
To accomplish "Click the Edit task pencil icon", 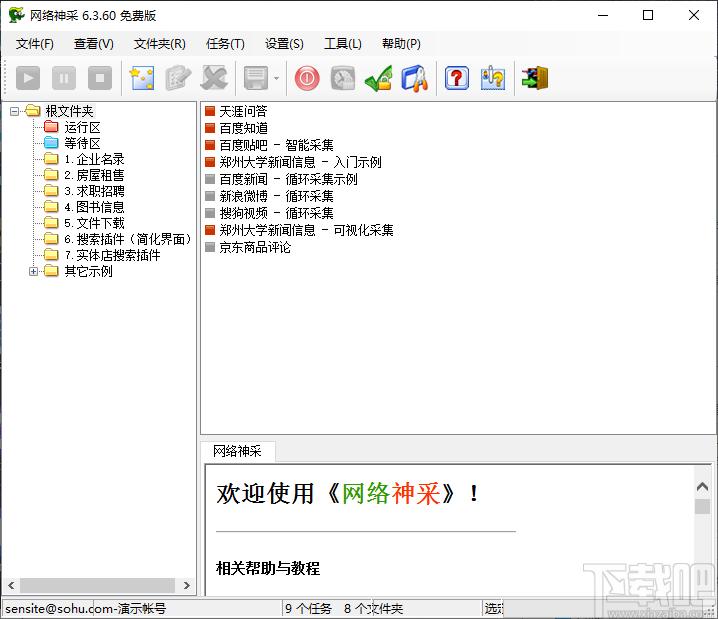I will 178,78.
